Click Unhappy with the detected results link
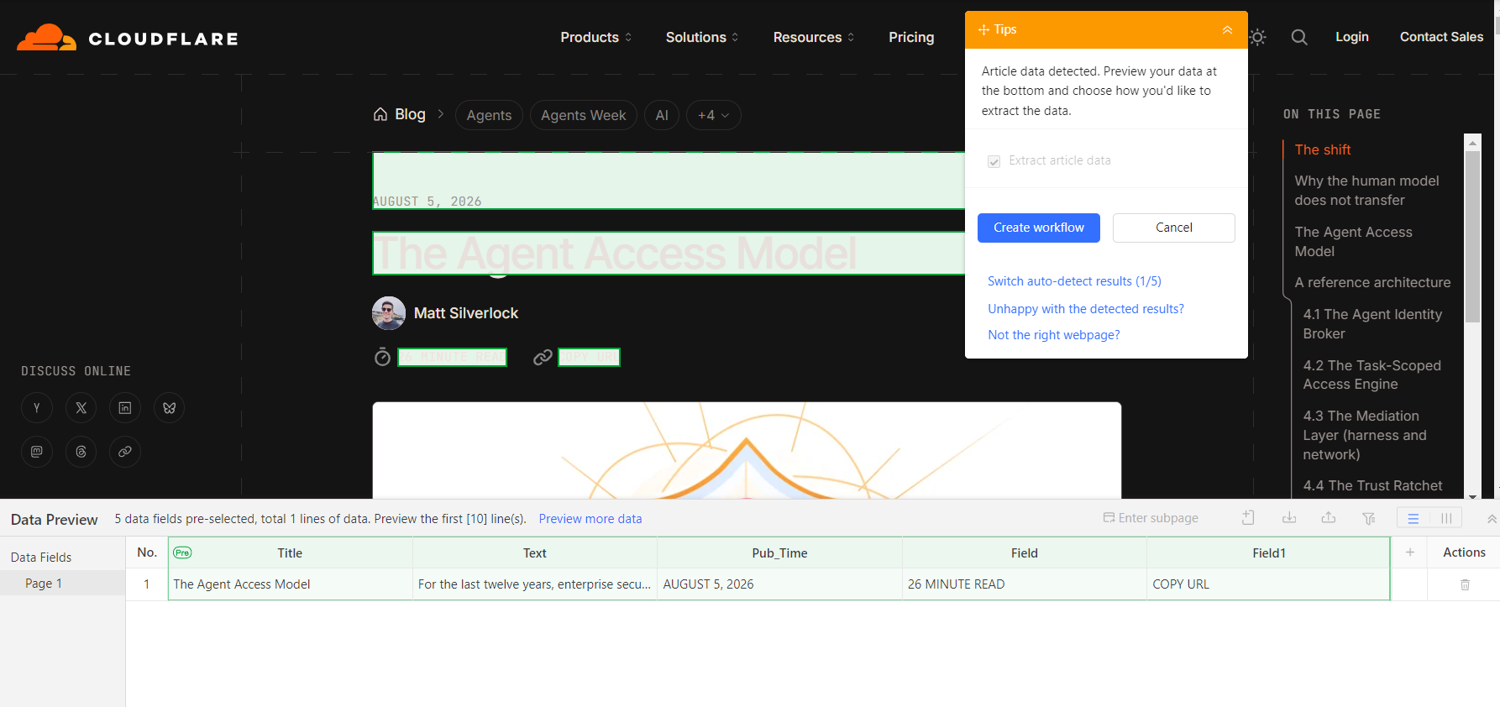 pyautogui.click(x=1086, y=308)
